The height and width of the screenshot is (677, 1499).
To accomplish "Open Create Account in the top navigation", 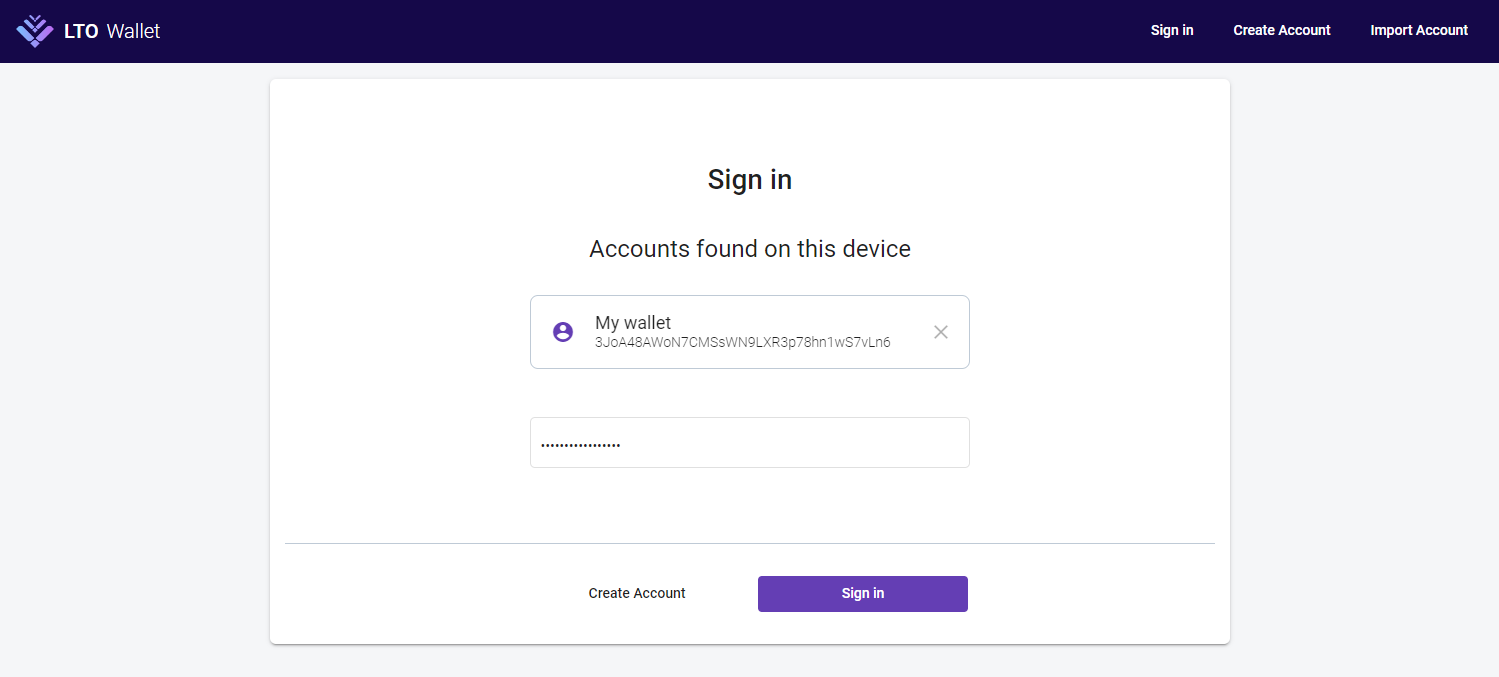I will click(1282, 30).
